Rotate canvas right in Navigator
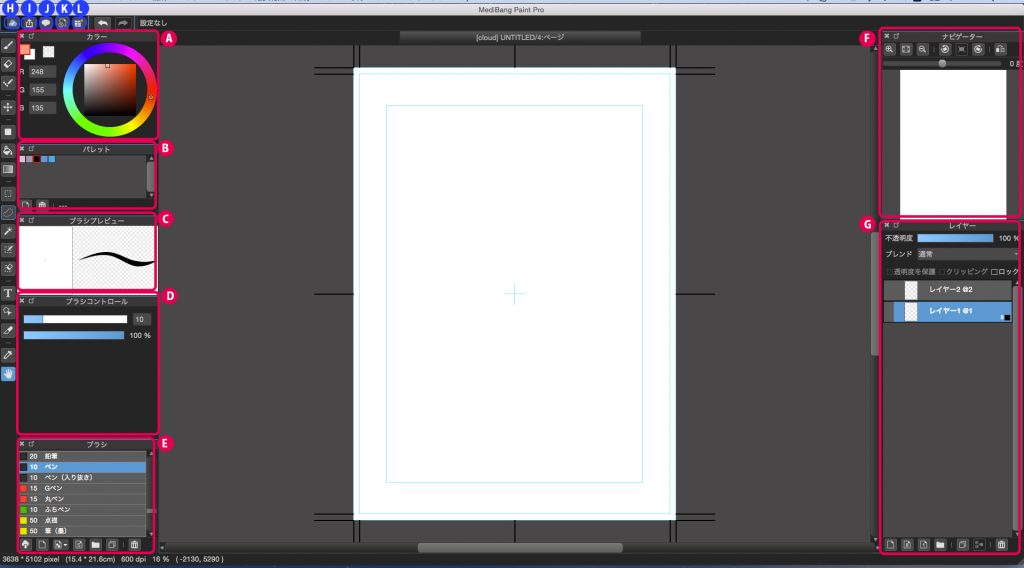 click(978, 50)
